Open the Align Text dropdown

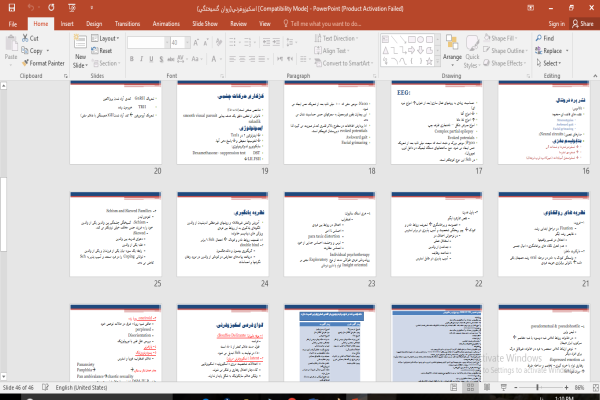point(332,51)
